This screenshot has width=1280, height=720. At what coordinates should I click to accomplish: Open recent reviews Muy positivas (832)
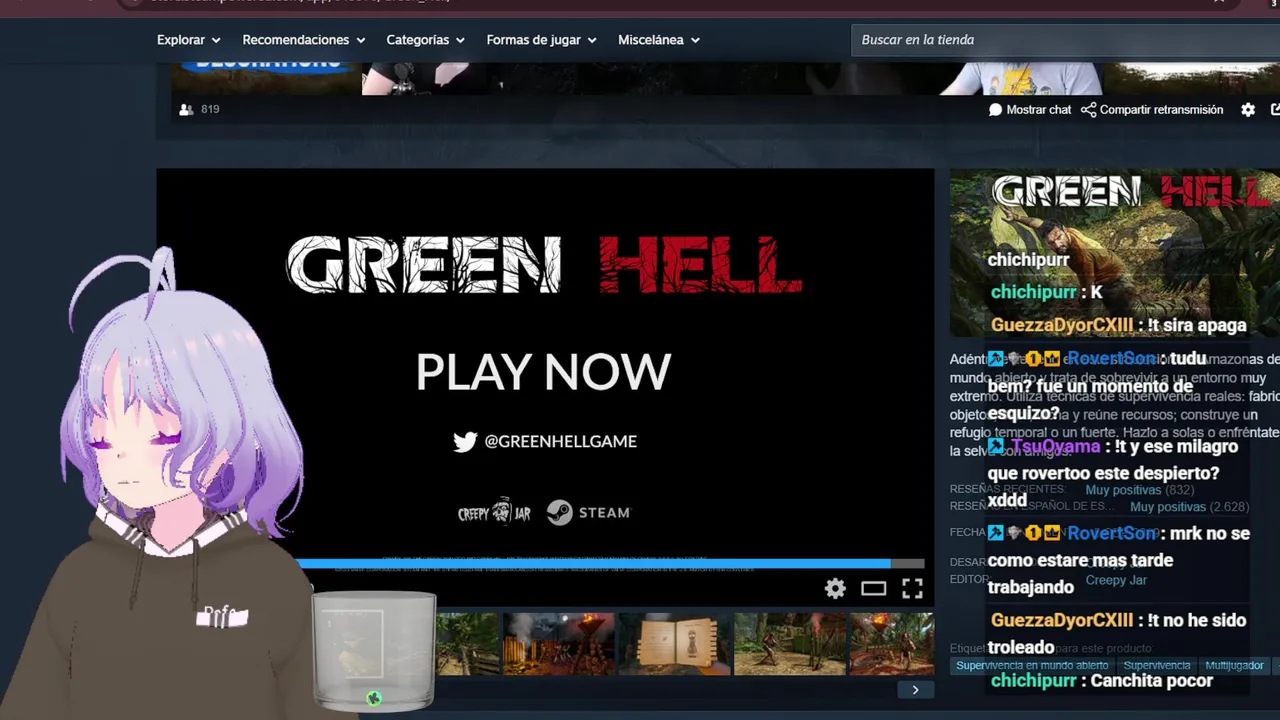tap(1140, 490)
